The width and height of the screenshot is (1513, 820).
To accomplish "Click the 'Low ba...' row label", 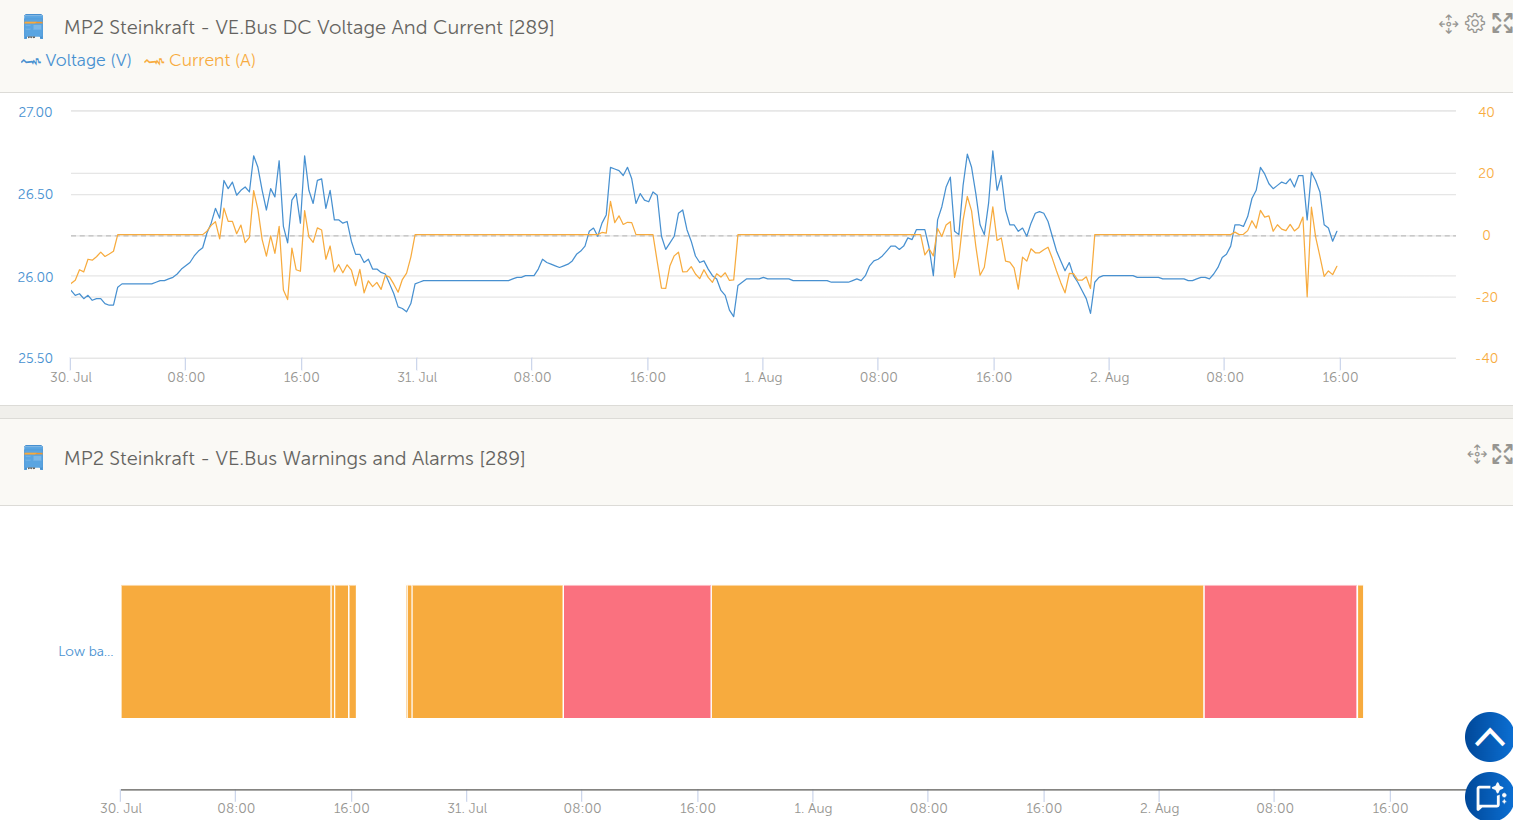I will (85, 651).
